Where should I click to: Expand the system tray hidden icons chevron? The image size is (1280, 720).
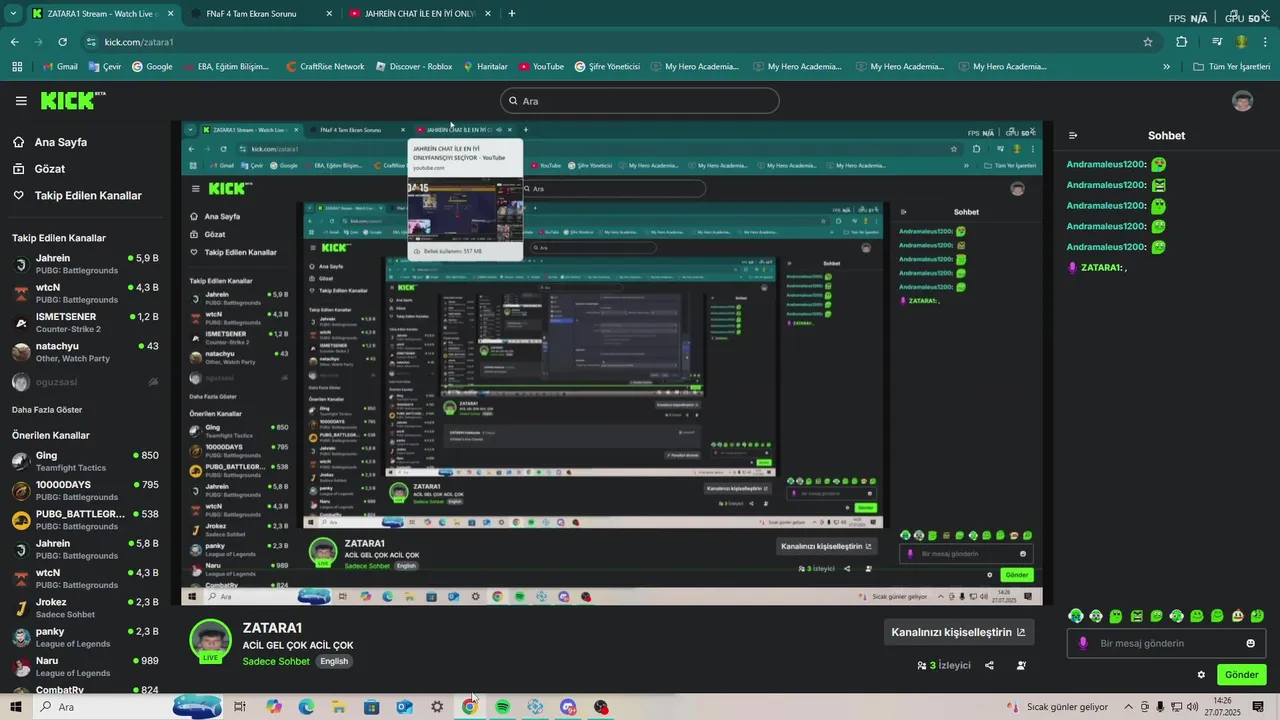pos(1127,707)
